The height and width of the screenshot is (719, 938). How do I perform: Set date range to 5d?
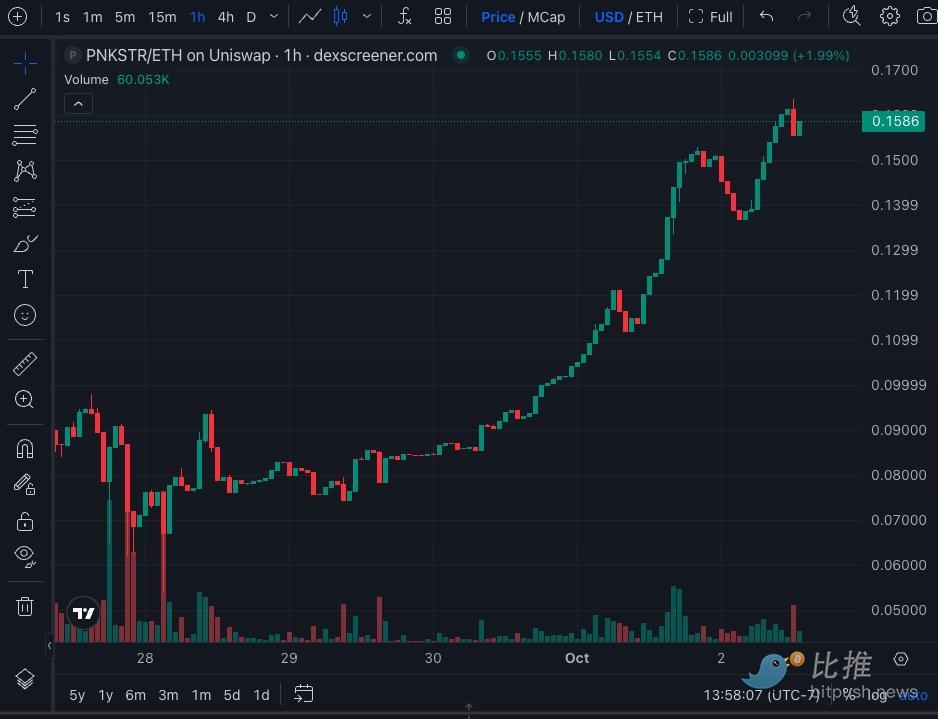231,695
